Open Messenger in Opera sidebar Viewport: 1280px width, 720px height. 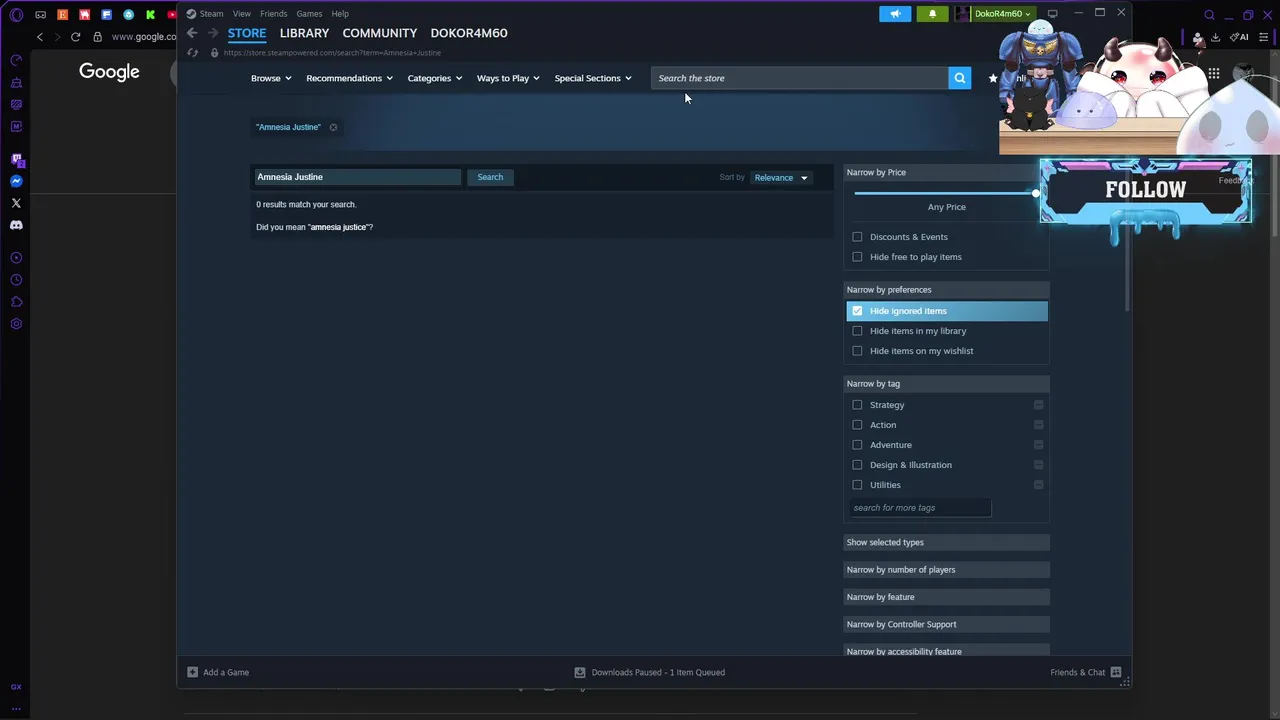(16, 181)
